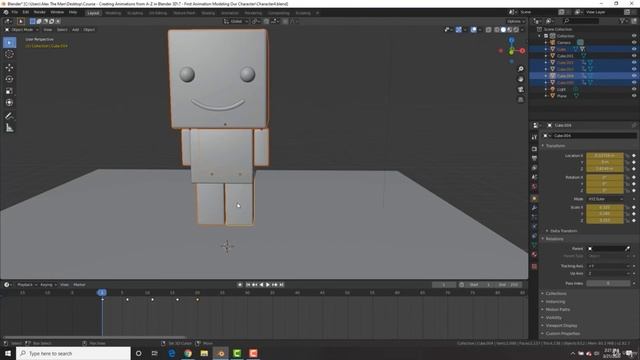Hide the Cube.001 outliner row
Image resolution: width=640 pixels, height=360 pixels.
point(634,56)
